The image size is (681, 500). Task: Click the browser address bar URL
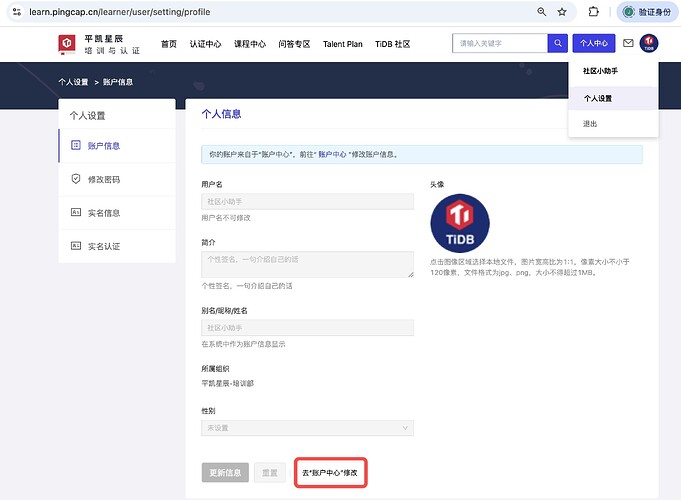pyautogui.click(x=119, y=12)
